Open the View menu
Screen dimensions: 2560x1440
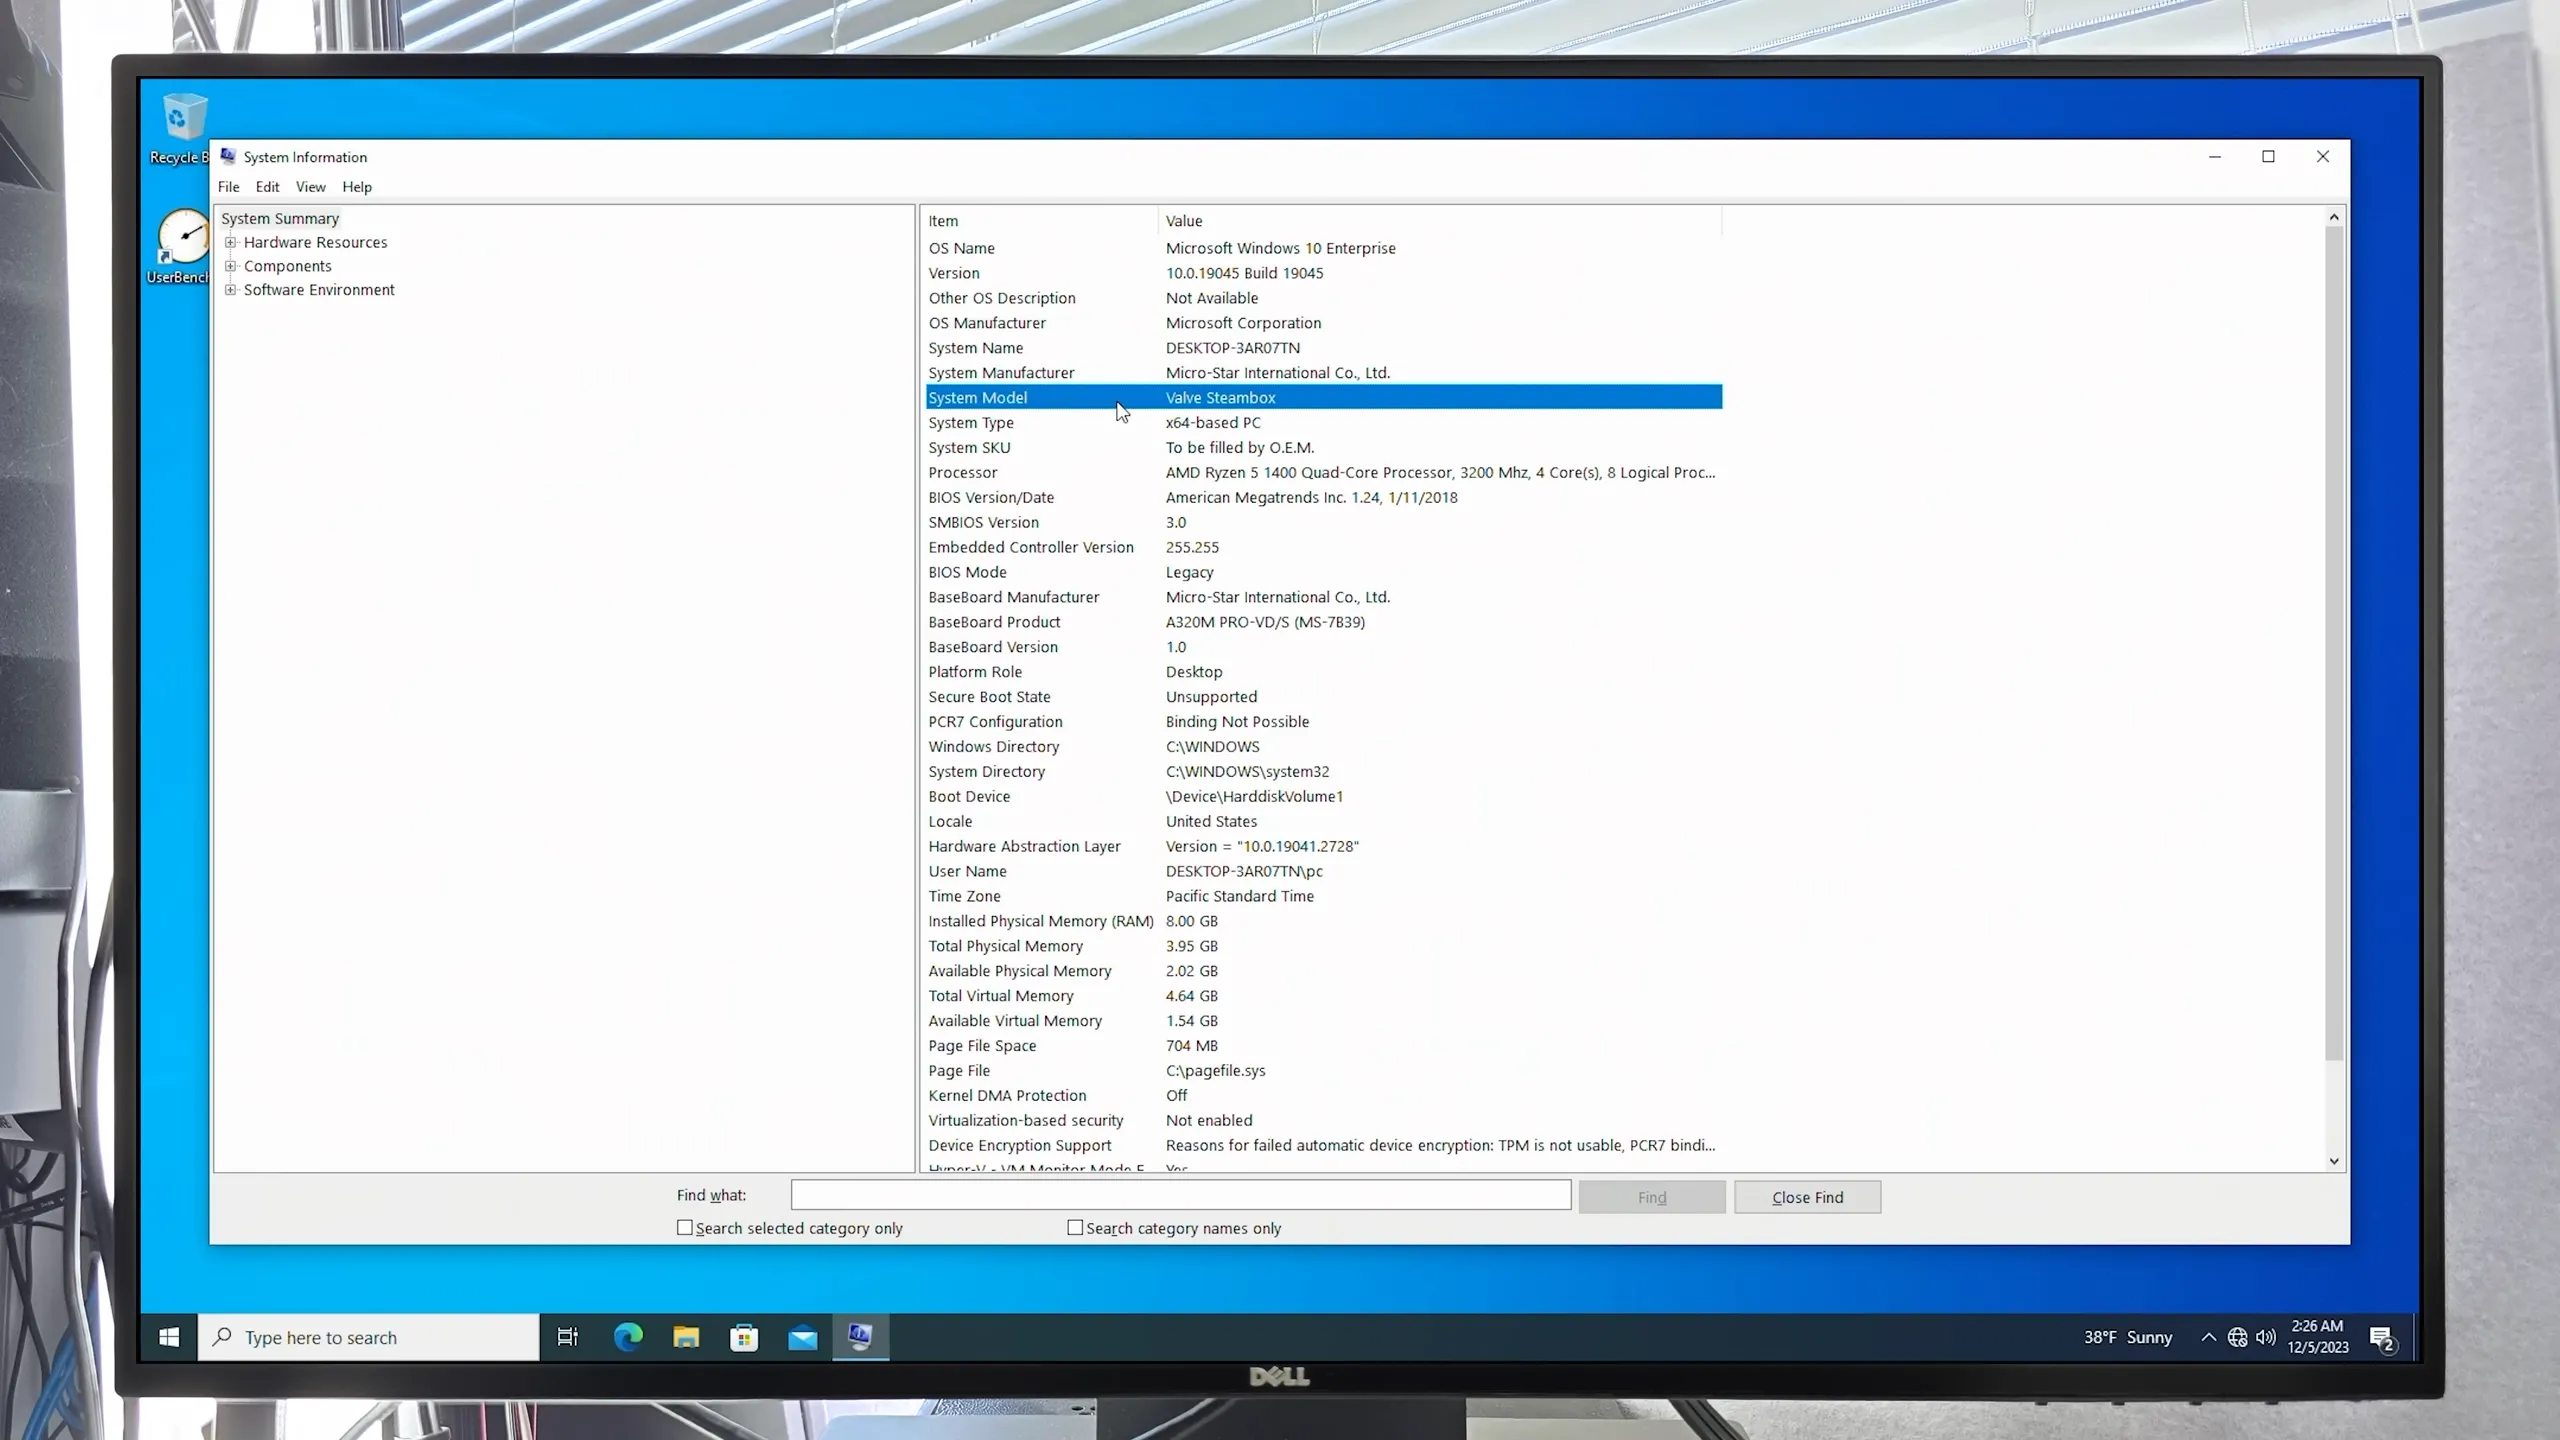pos(310,187)
